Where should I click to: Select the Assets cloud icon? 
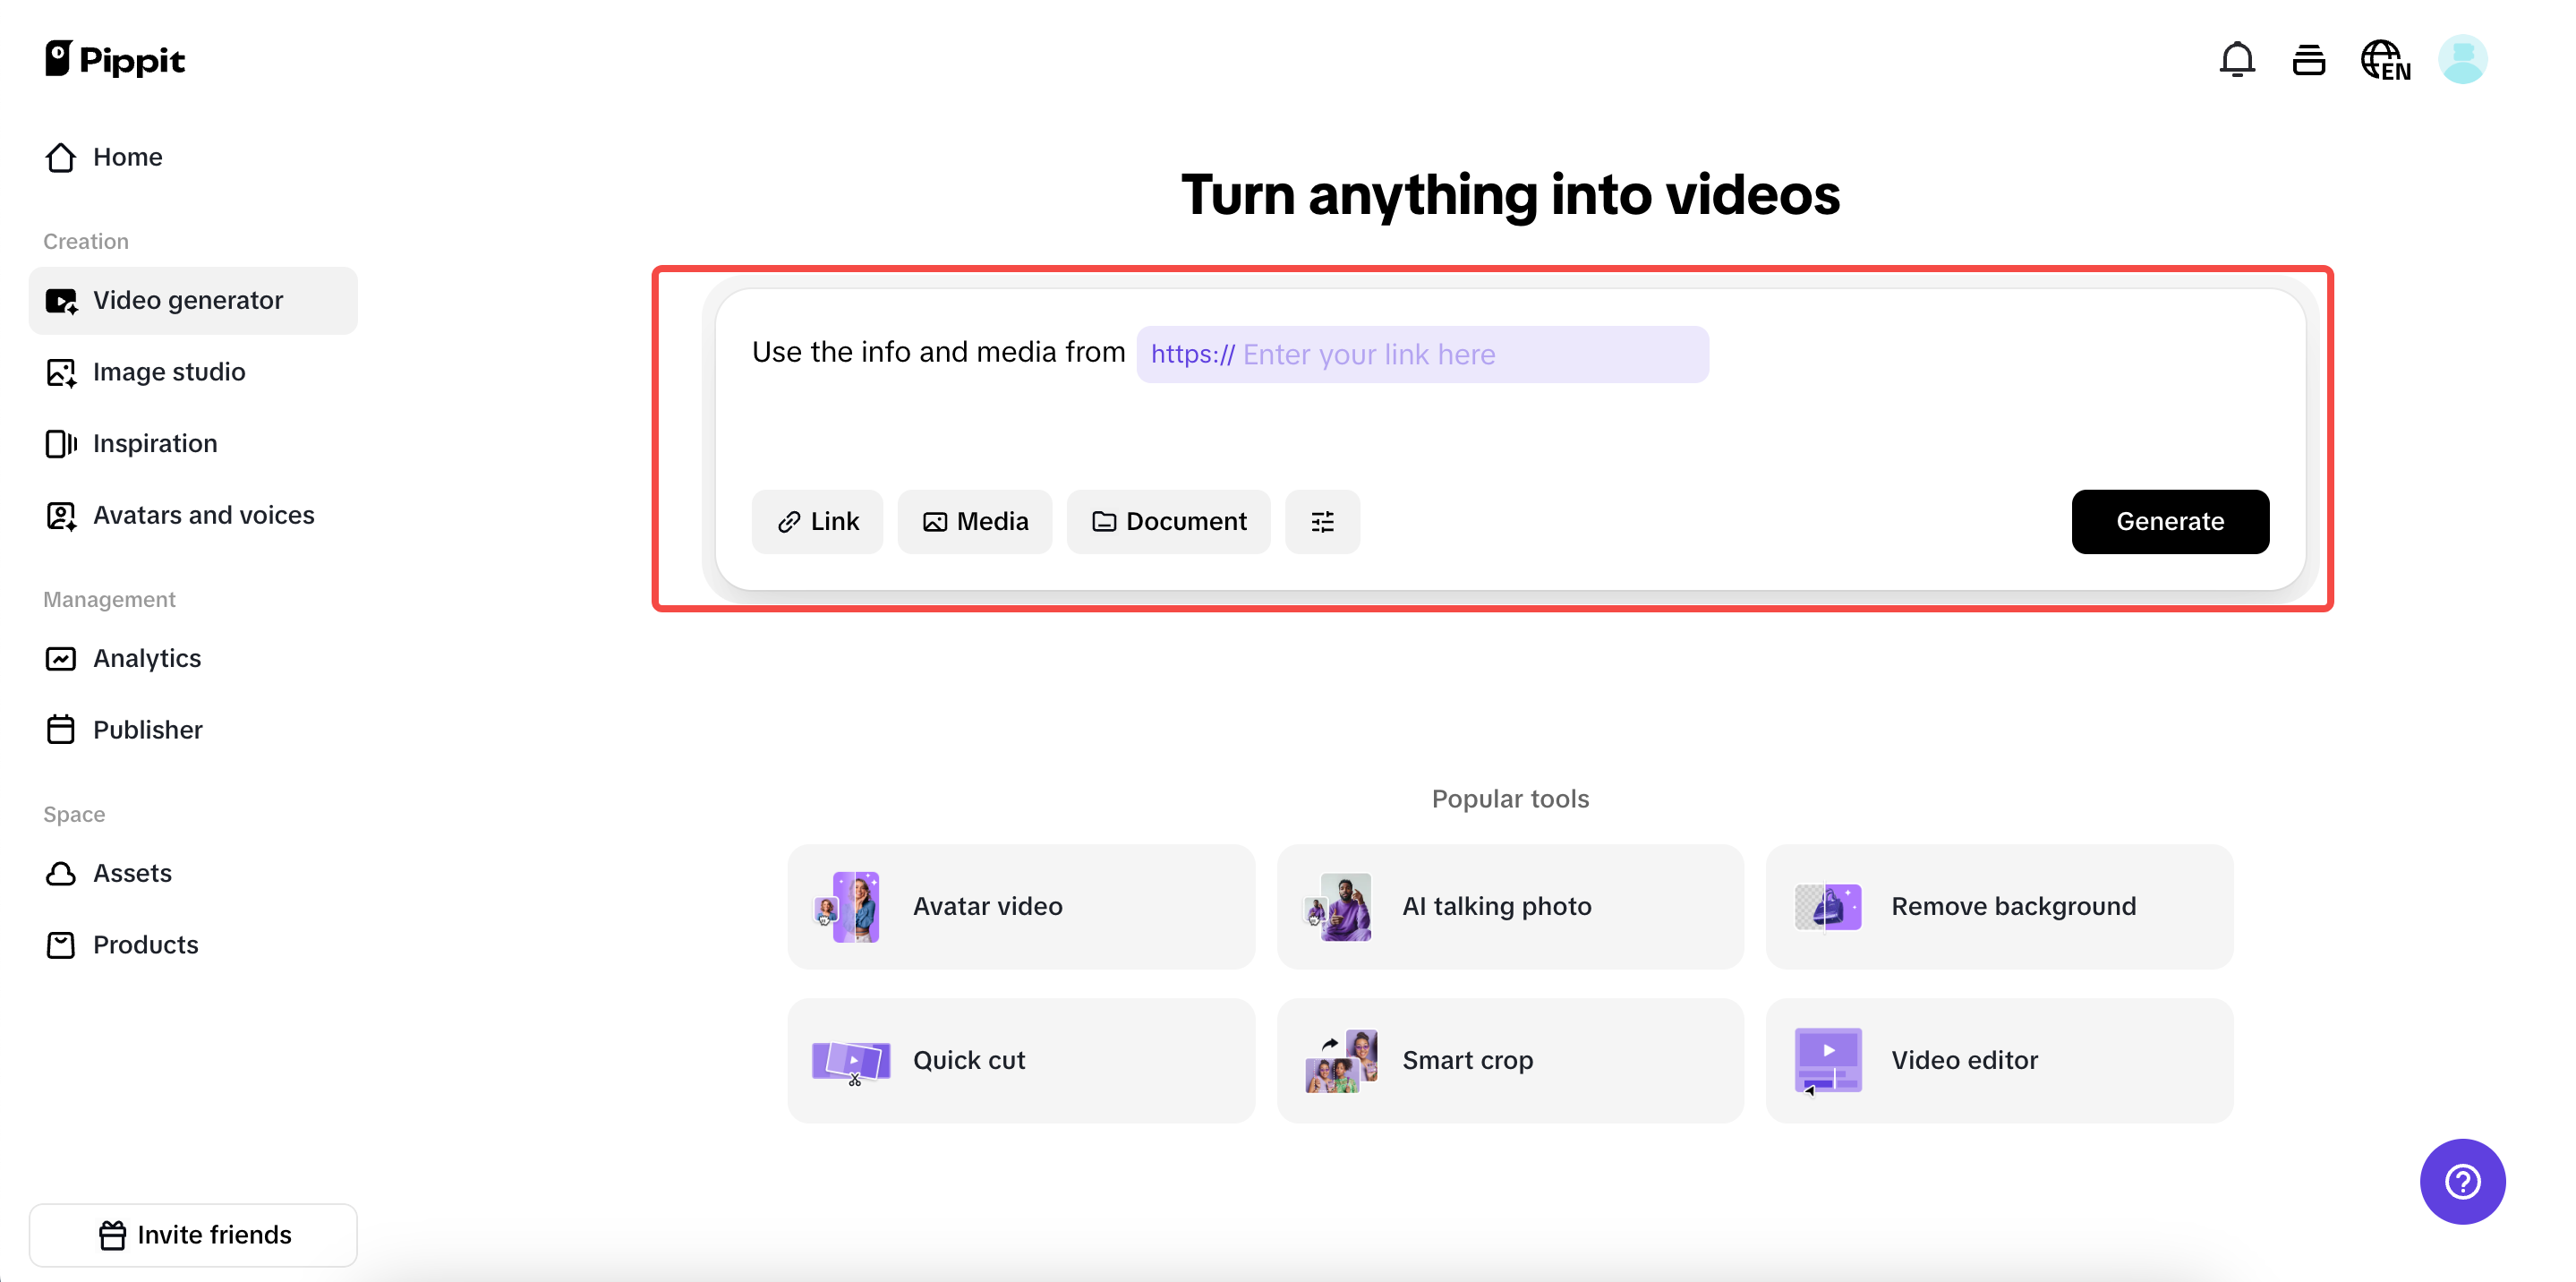pyautogui.click(x=61, y=872)
